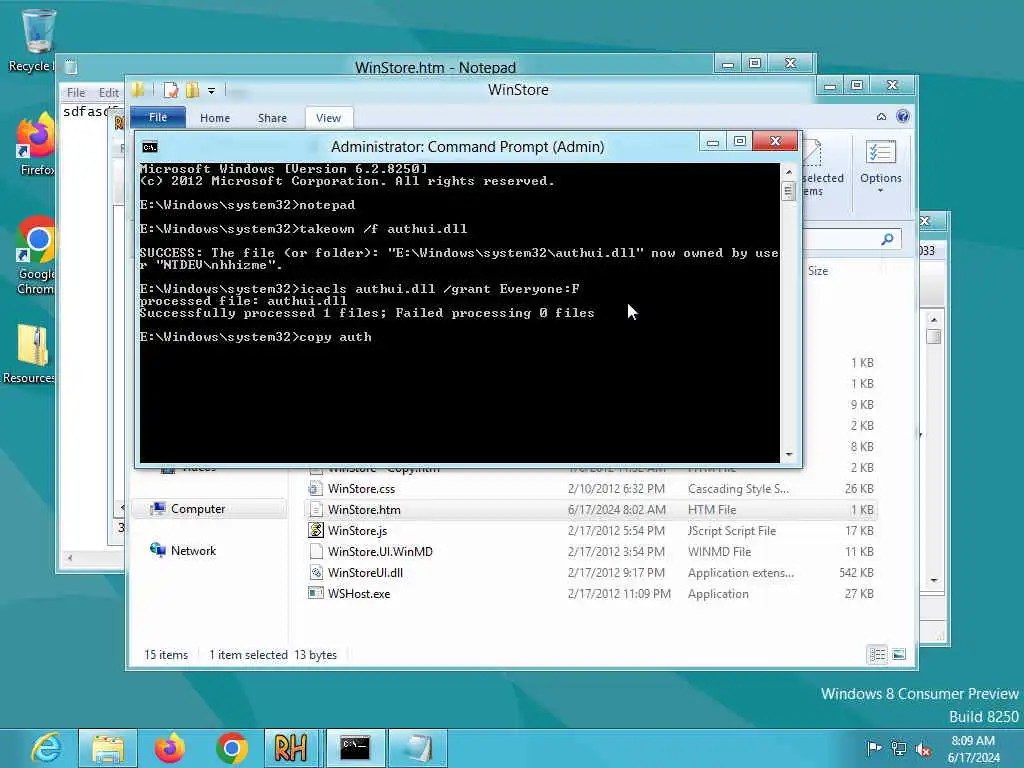1024x768 pixels.
Task: Click the network tray icon
Action: pyautogui.click(x=899, y=748)
